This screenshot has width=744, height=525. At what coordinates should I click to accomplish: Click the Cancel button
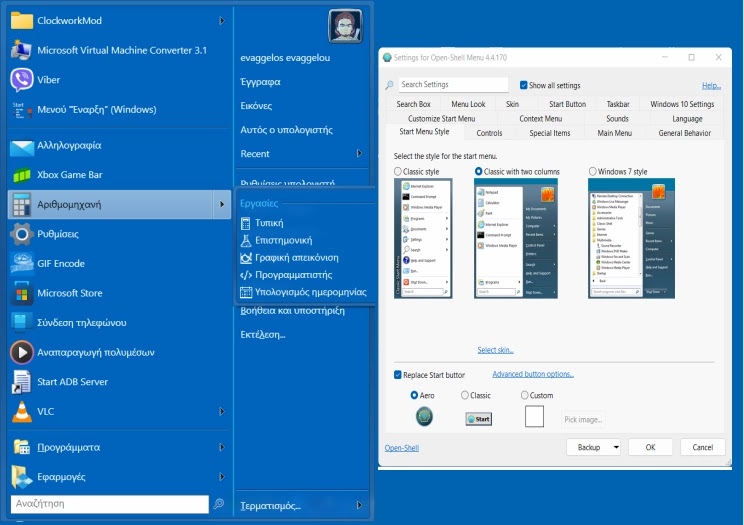pyautogui.click(x=702, y=447)
